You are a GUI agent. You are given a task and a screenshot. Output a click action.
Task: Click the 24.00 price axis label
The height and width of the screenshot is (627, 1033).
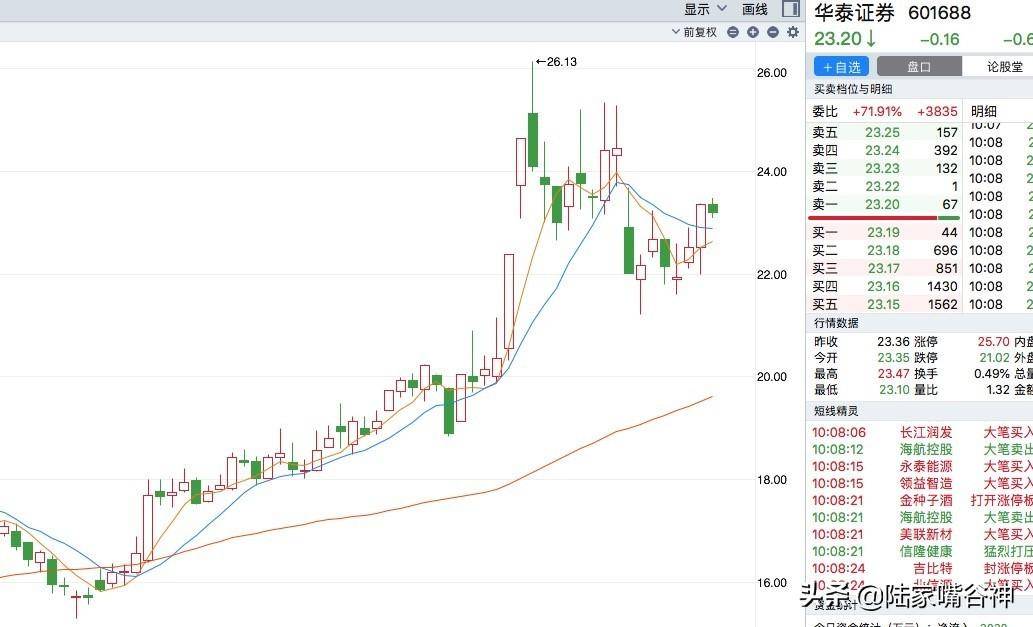tap(771, 172)
